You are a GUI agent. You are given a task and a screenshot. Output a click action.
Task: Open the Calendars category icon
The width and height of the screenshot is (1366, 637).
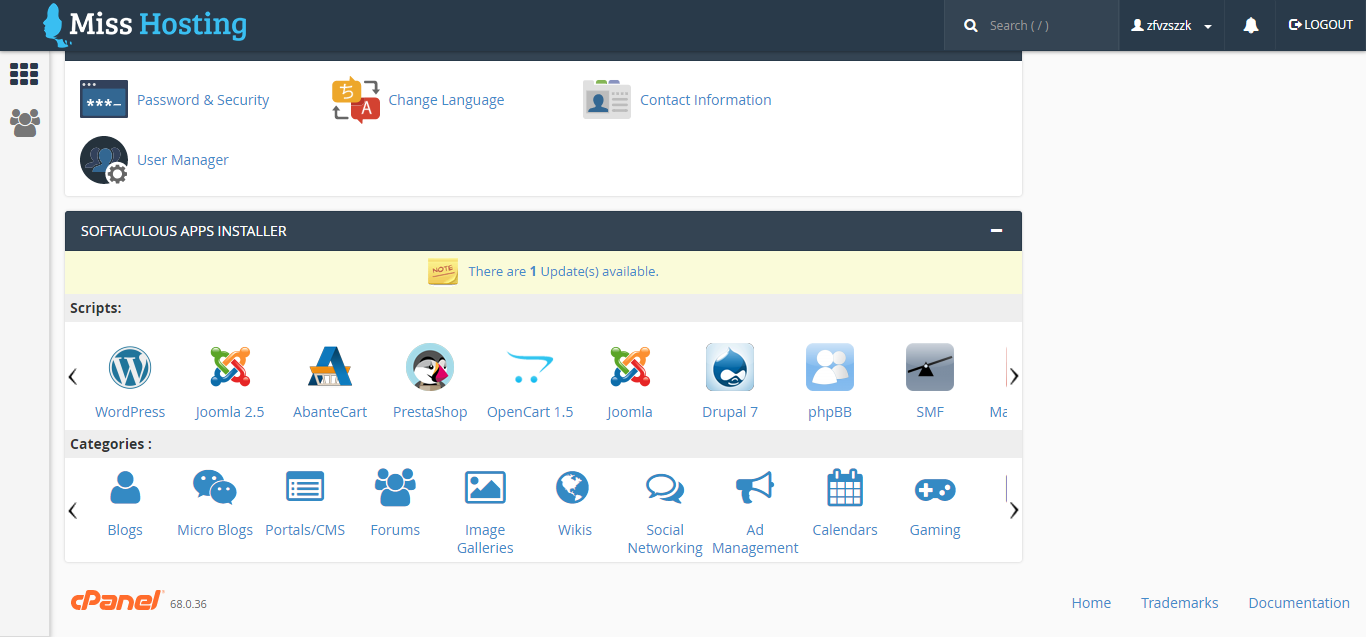(845, 488)
